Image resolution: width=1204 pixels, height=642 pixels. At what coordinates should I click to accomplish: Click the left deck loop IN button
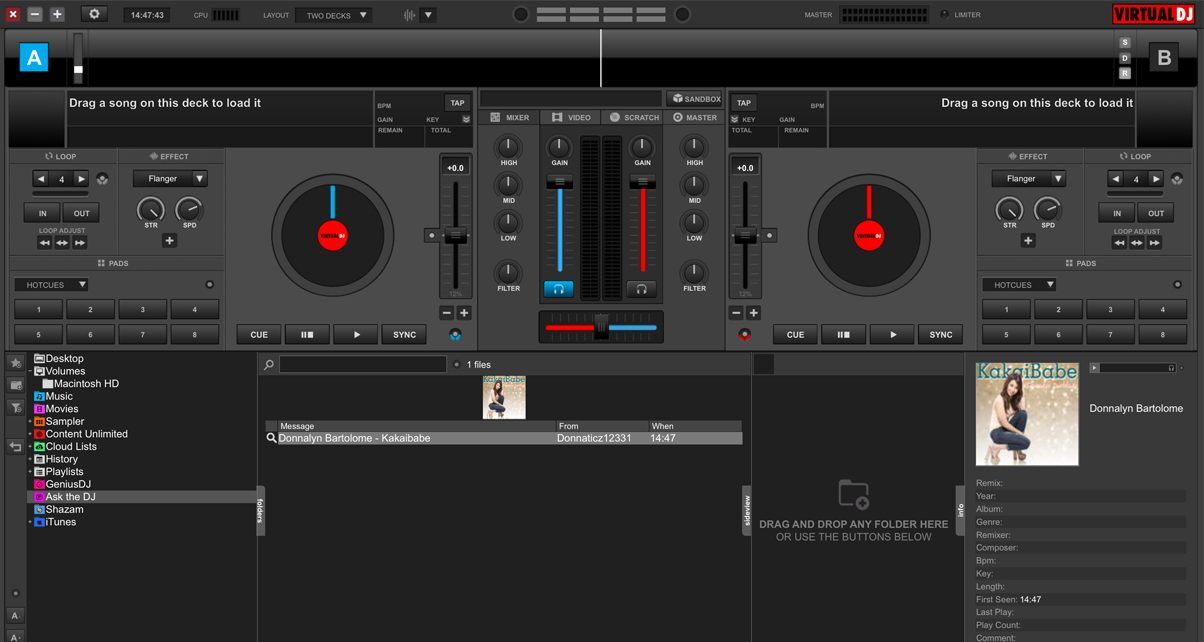43,213
